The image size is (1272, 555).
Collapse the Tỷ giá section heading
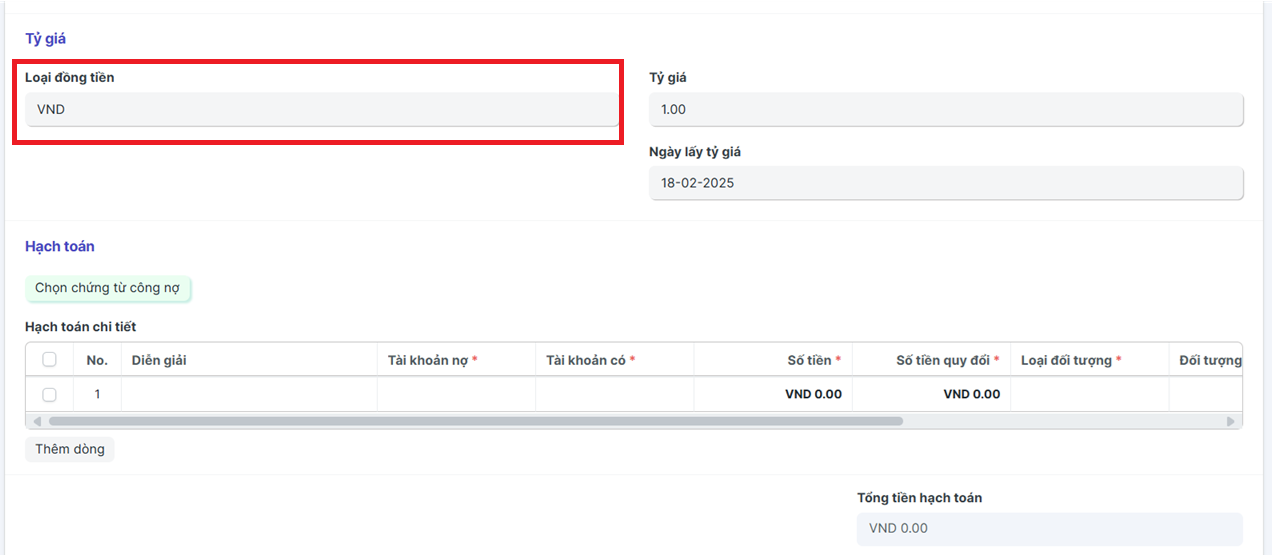46,39
